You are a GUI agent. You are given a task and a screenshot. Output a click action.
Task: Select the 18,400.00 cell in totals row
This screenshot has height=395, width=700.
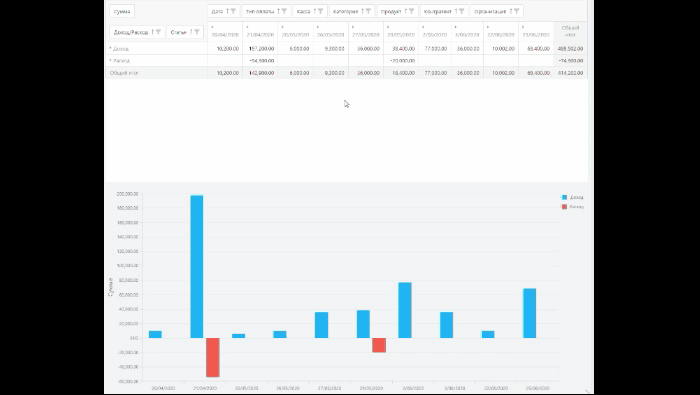click(400, 73)
